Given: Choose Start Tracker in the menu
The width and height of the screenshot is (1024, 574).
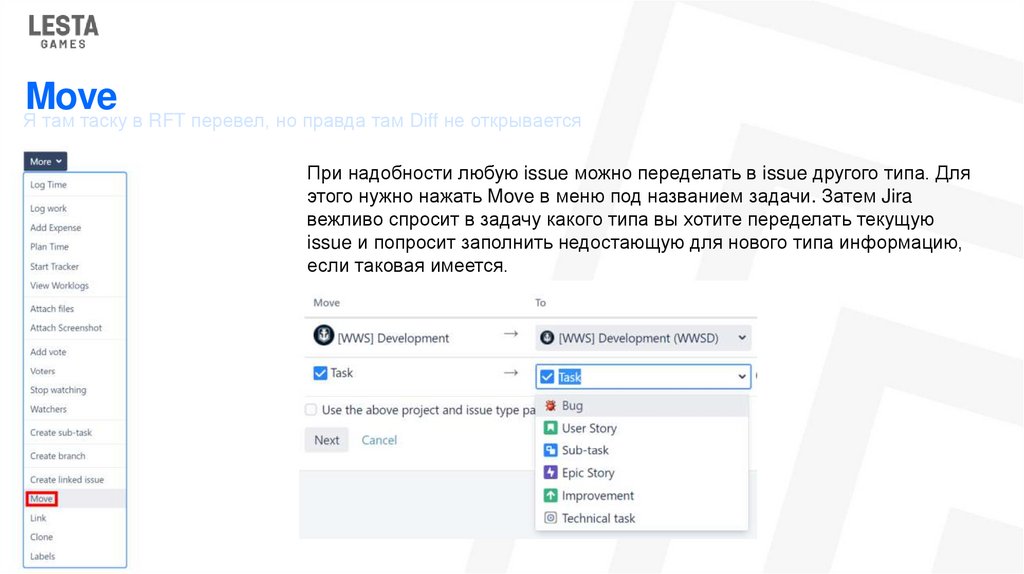Looking at the screenshot, I should pos(74,266).
